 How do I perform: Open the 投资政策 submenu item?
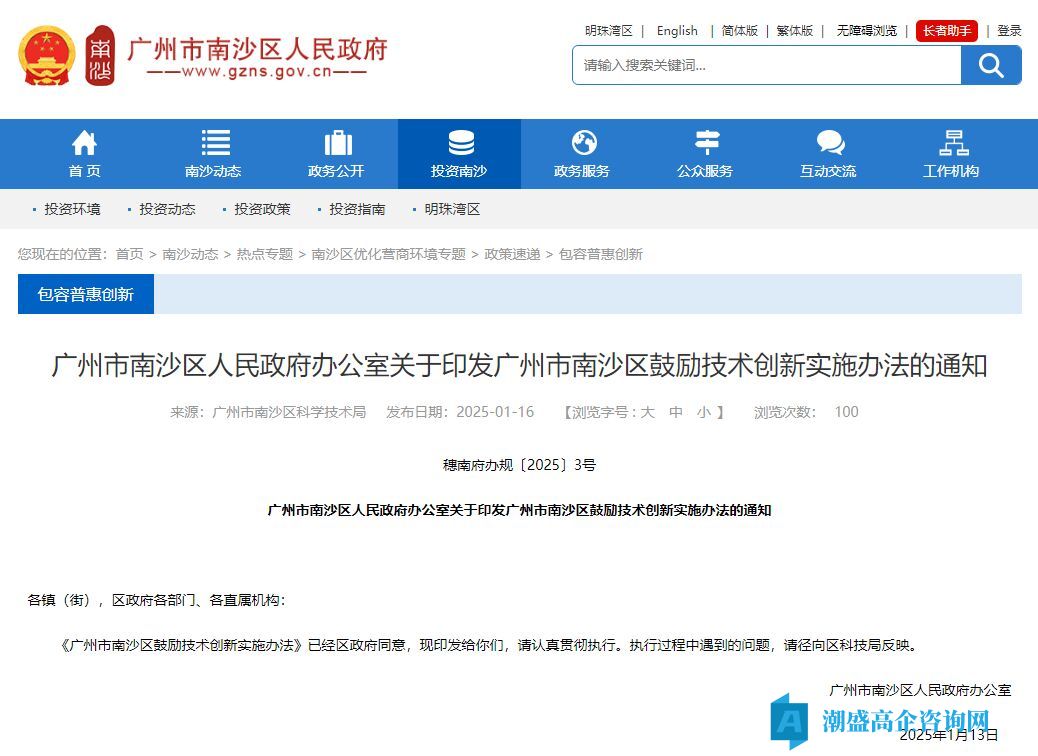pos(262,209)
